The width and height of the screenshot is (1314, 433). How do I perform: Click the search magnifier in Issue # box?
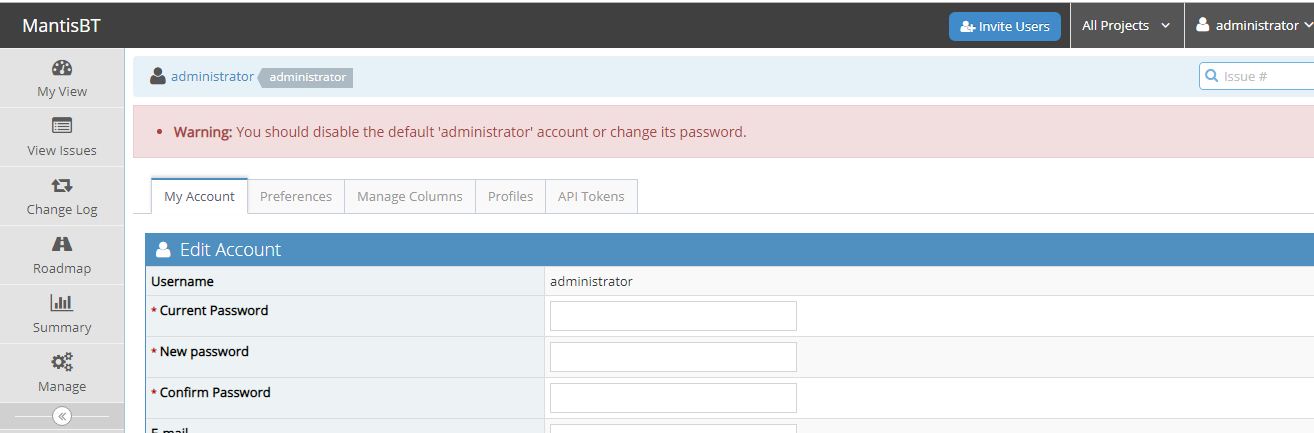[x=1212, y=76]
